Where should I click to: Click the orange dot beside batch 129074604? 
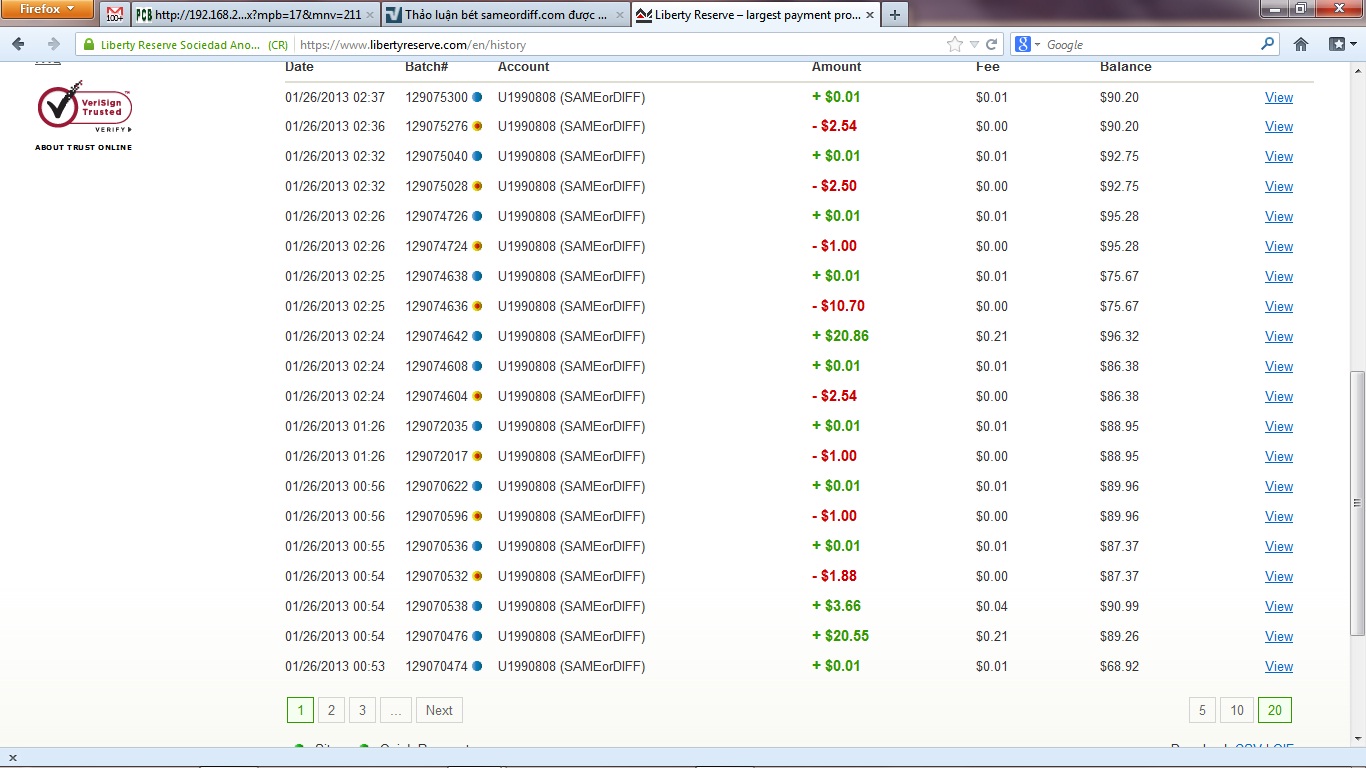[477, 396]
